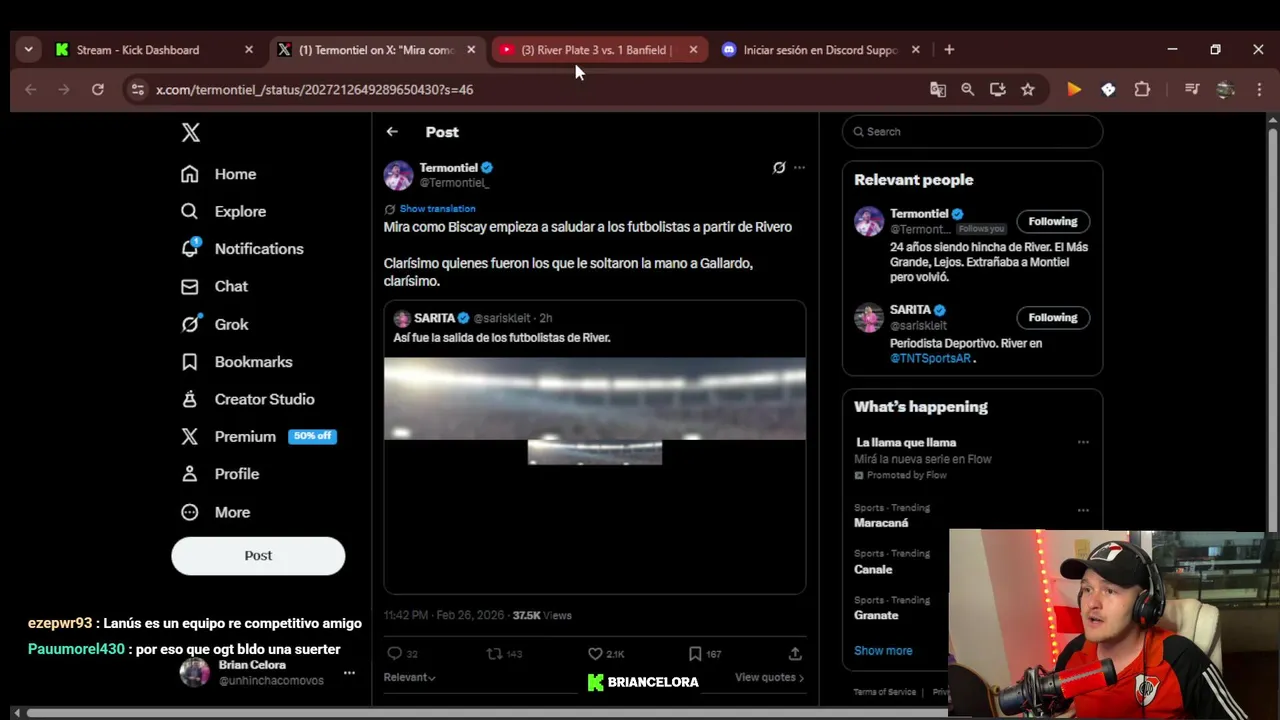Open the Granate trending topic
1280x720 pixels.
876,615
